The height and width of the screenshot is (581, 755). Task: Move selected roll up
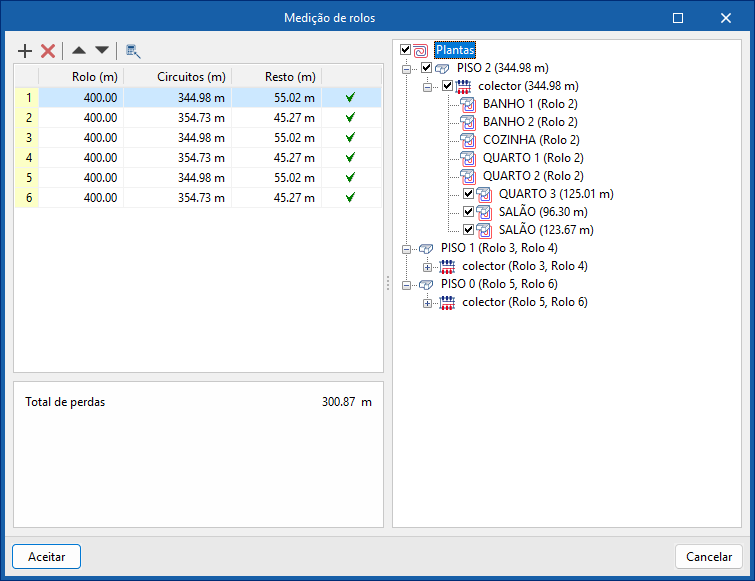coord(79,50)
